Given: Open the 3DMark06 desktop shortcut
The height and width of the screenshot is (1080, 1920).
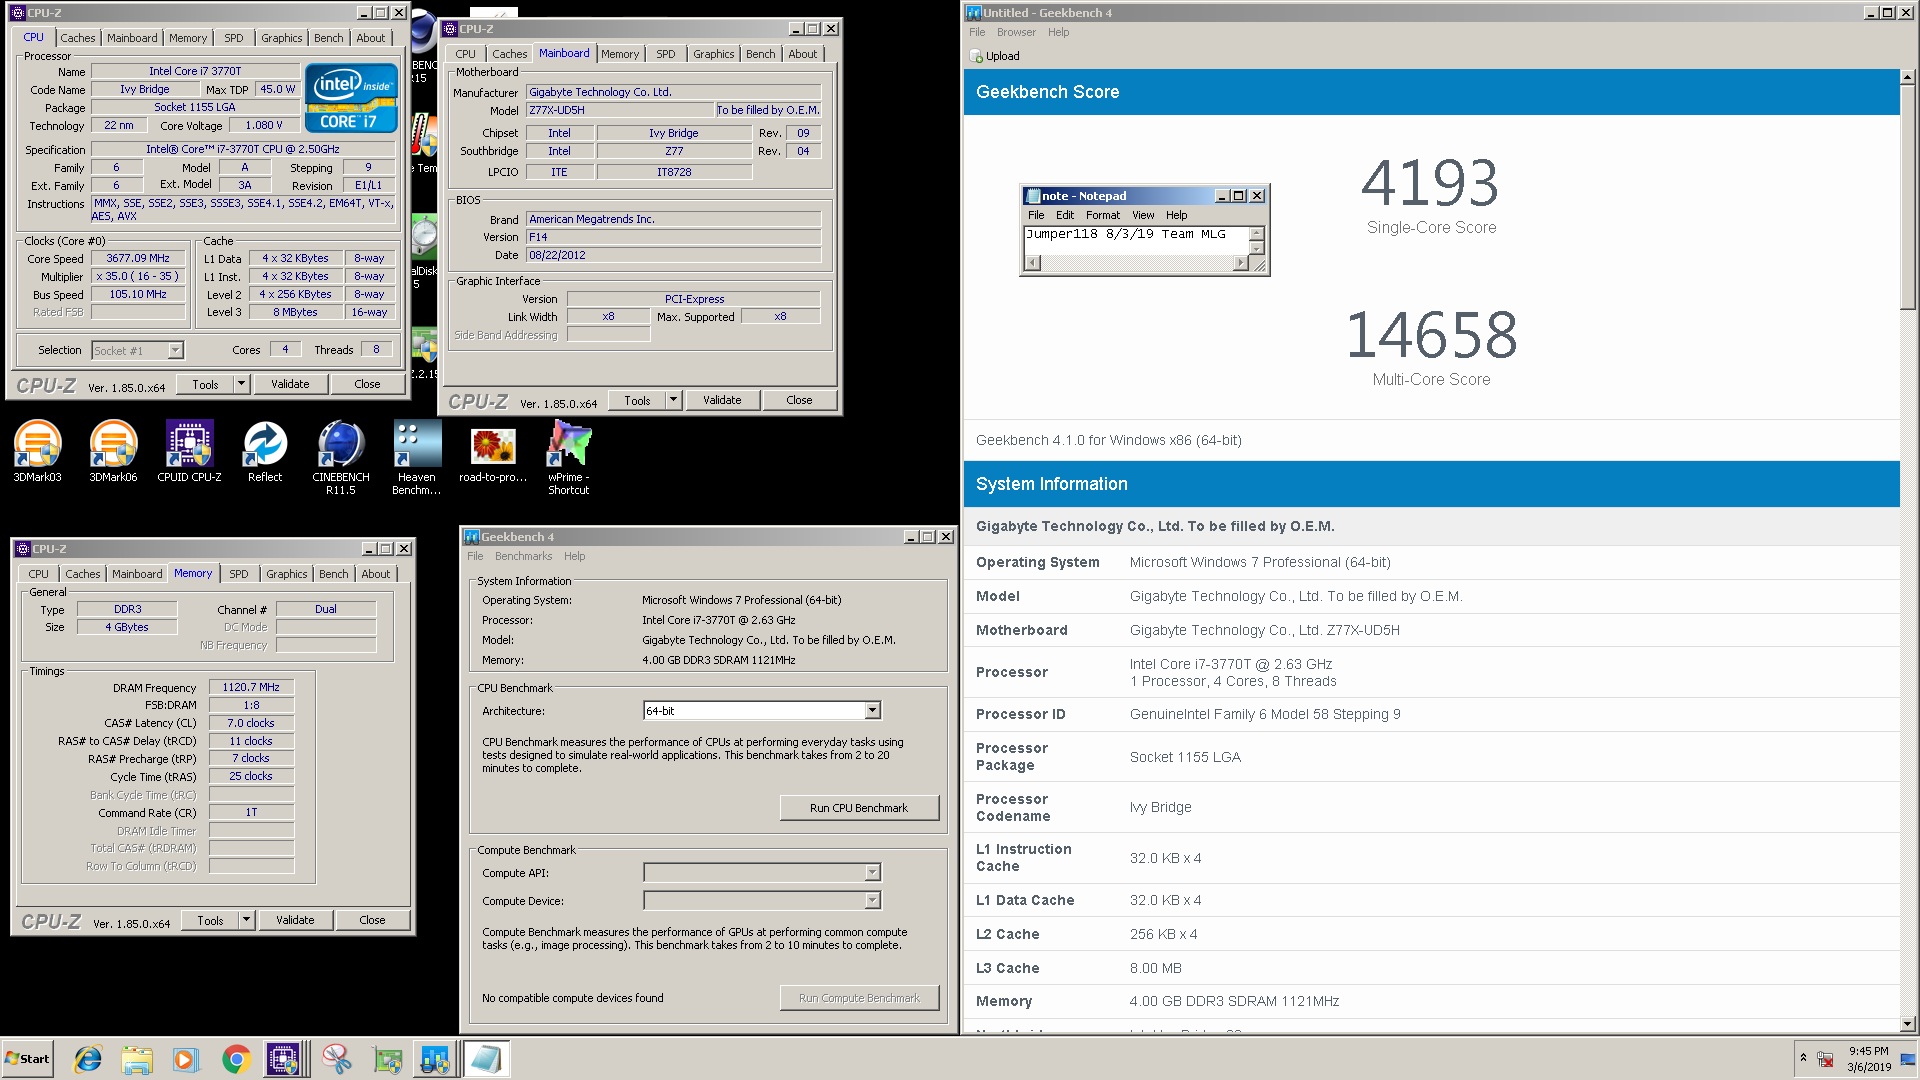Looking at the screenshot, I should [x=113, y=451].
